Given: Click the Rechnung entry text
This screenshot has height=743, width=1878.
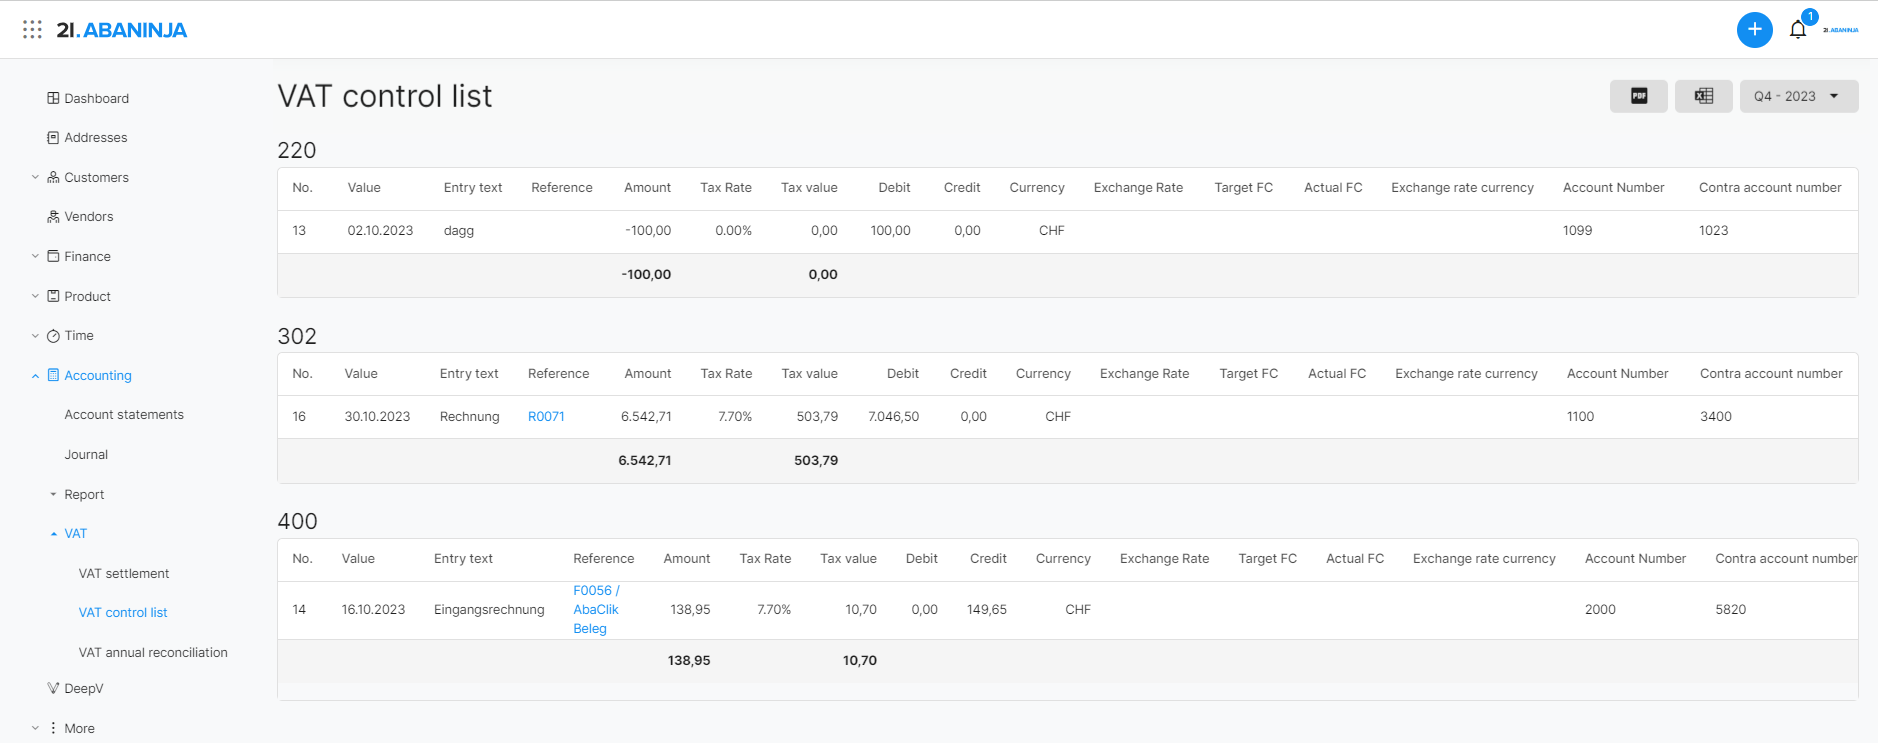Looking at the screenshot, I should pos(469,416).
